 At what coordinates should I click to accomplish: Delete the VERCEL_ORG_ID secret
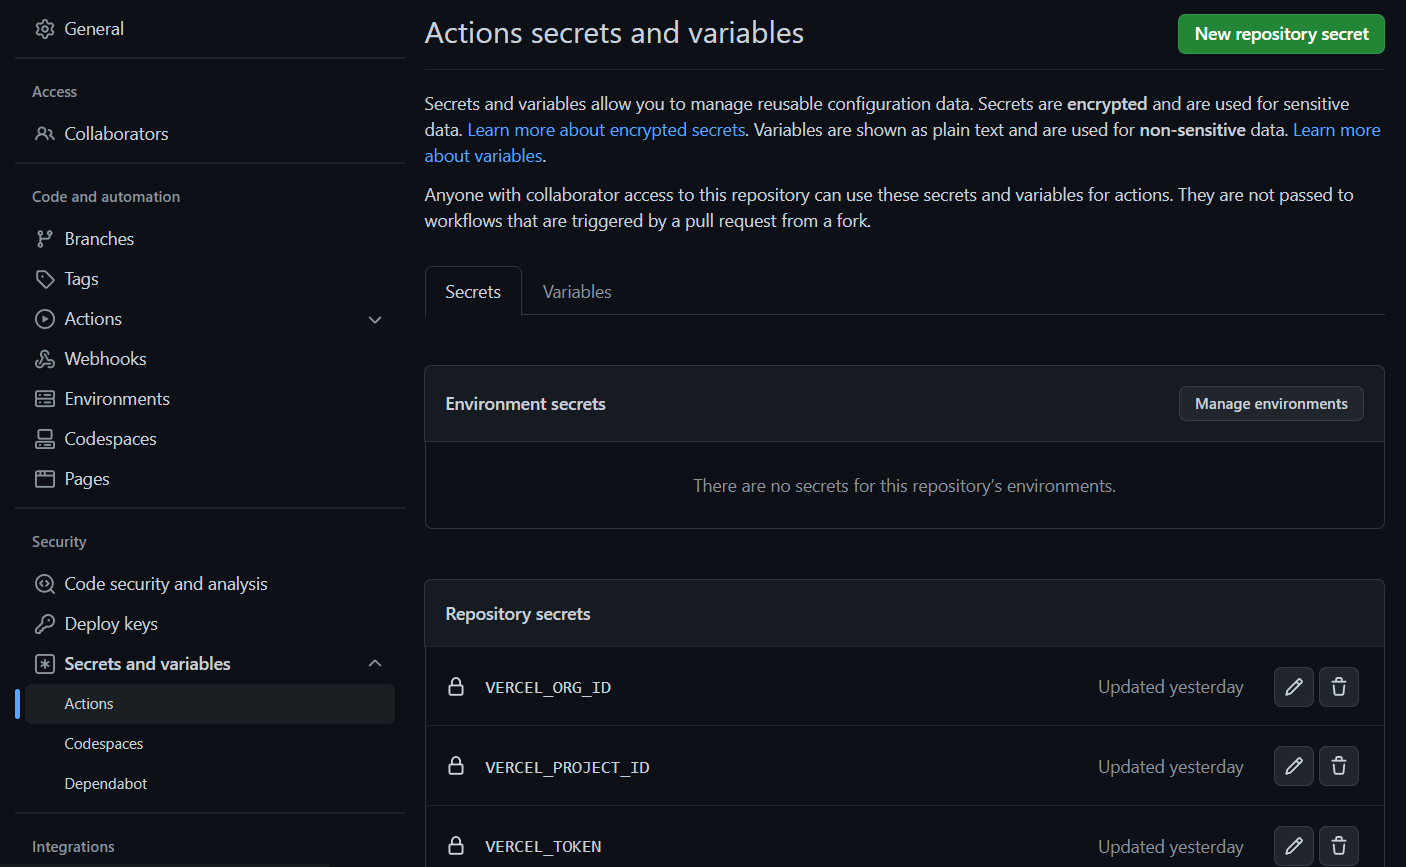[x=1338, y=687]
